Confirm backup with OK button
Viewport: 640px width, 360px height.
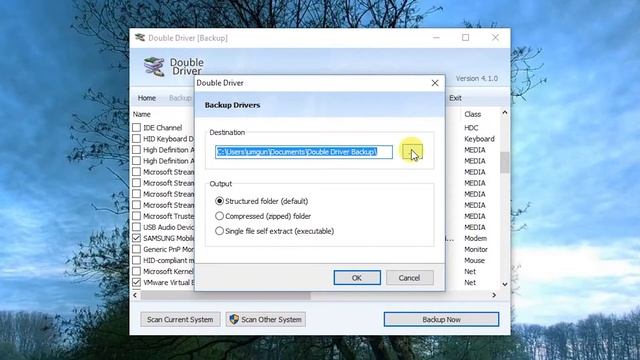click(x=357, y=278)
